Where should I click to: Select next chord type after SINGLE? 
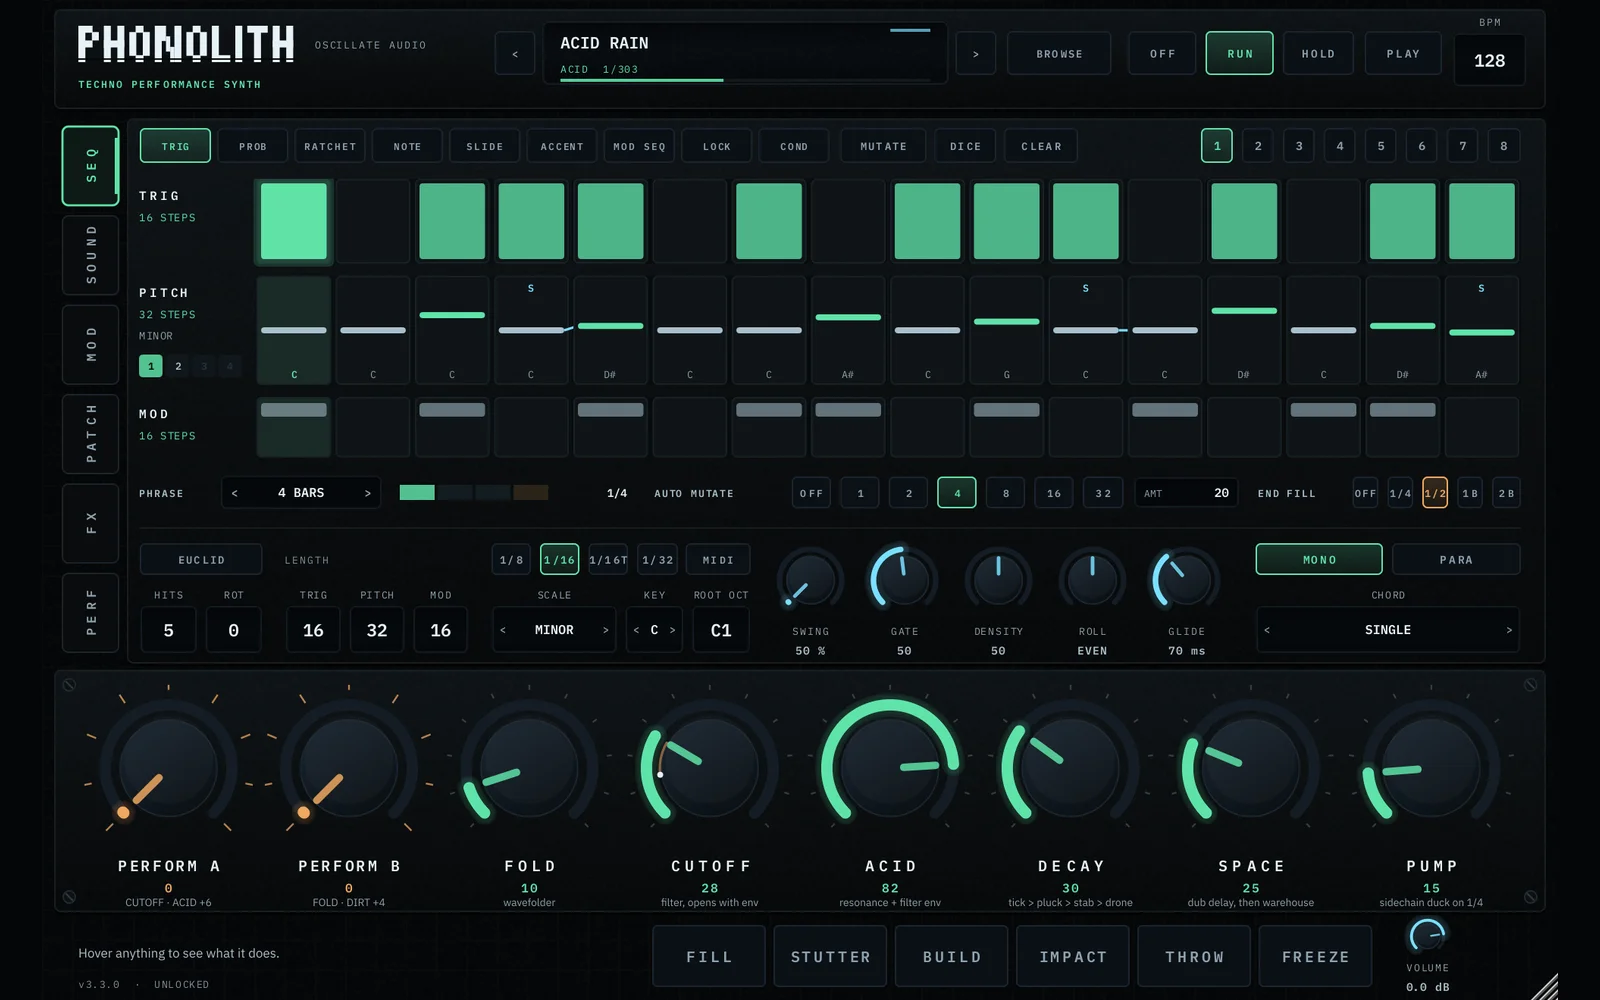click(1509, 630)
